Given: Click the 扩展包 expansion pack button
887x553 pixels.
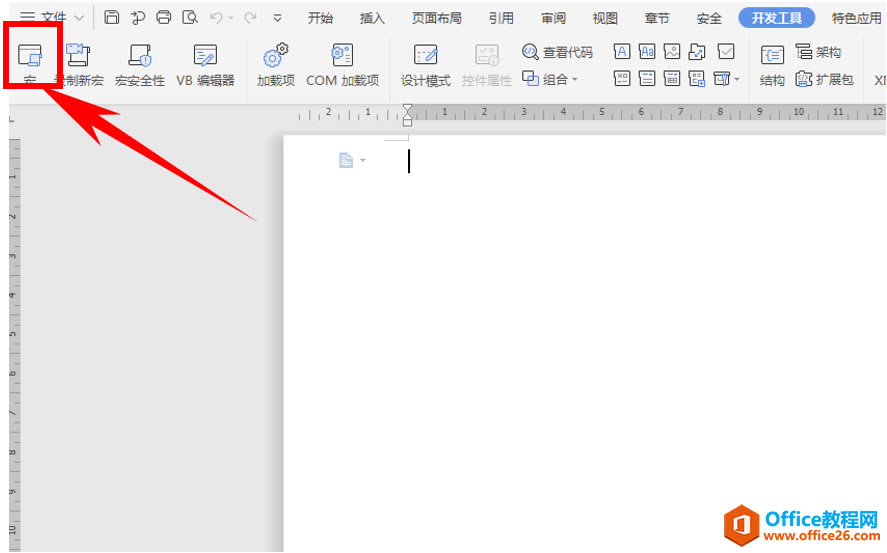Looking at the screenshot, I should point(824,79).
